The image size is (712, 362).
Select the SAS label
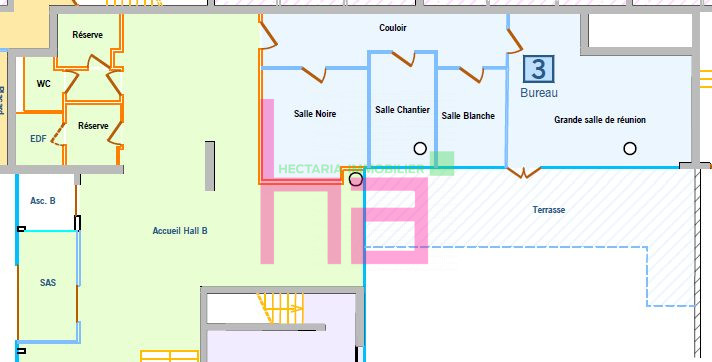coord(48,283)
